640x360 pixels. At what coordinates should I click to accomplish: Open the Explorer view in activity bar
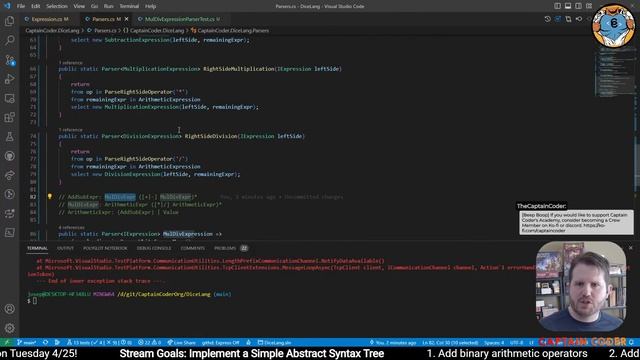(9, 21)
